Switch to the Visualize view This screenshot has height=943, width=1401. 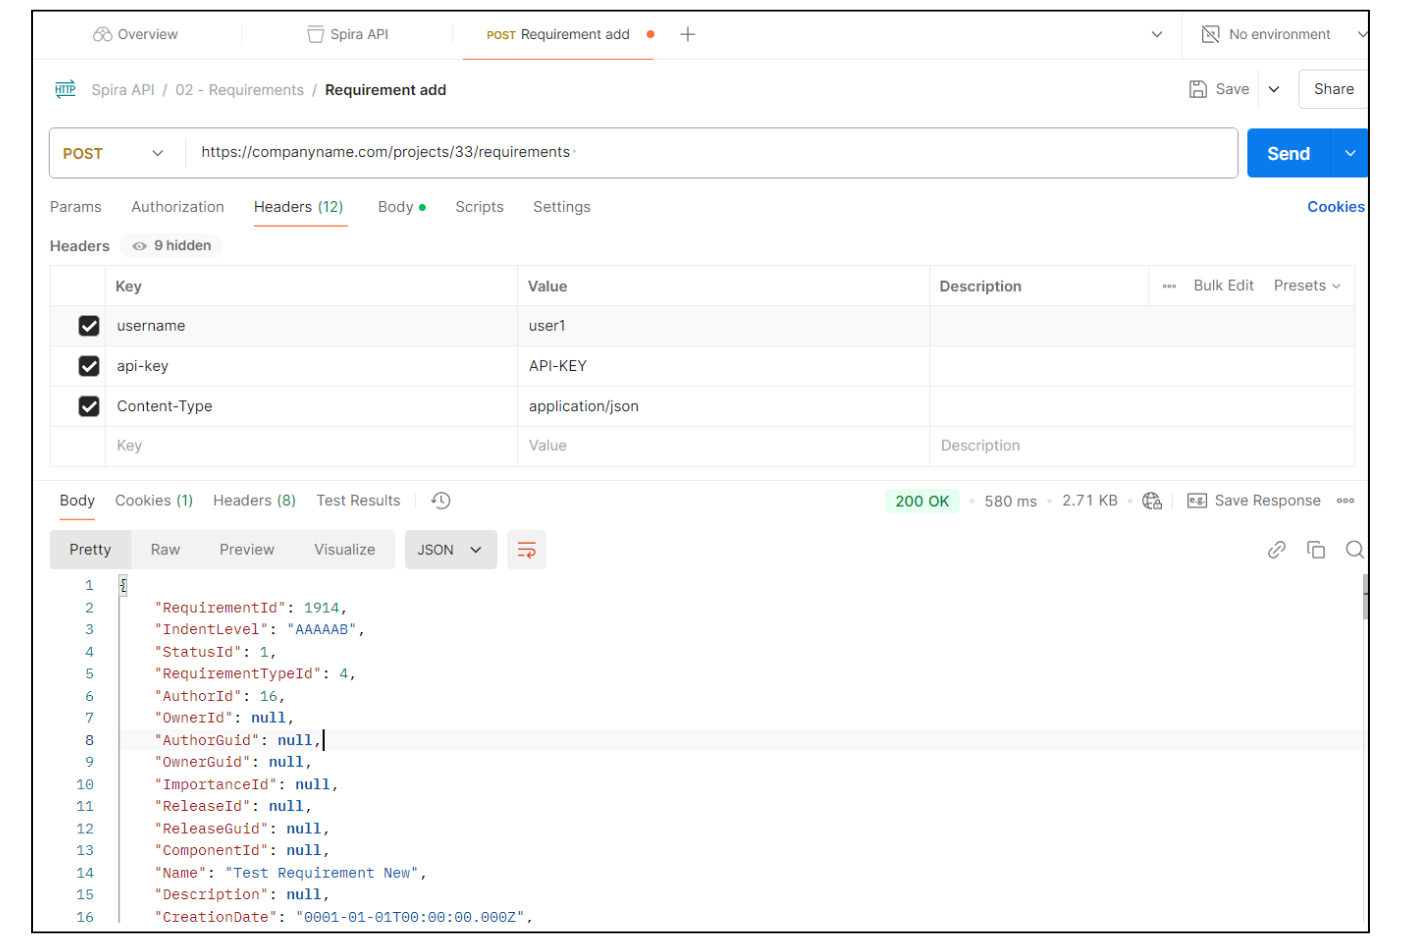[x=345, y=550]
